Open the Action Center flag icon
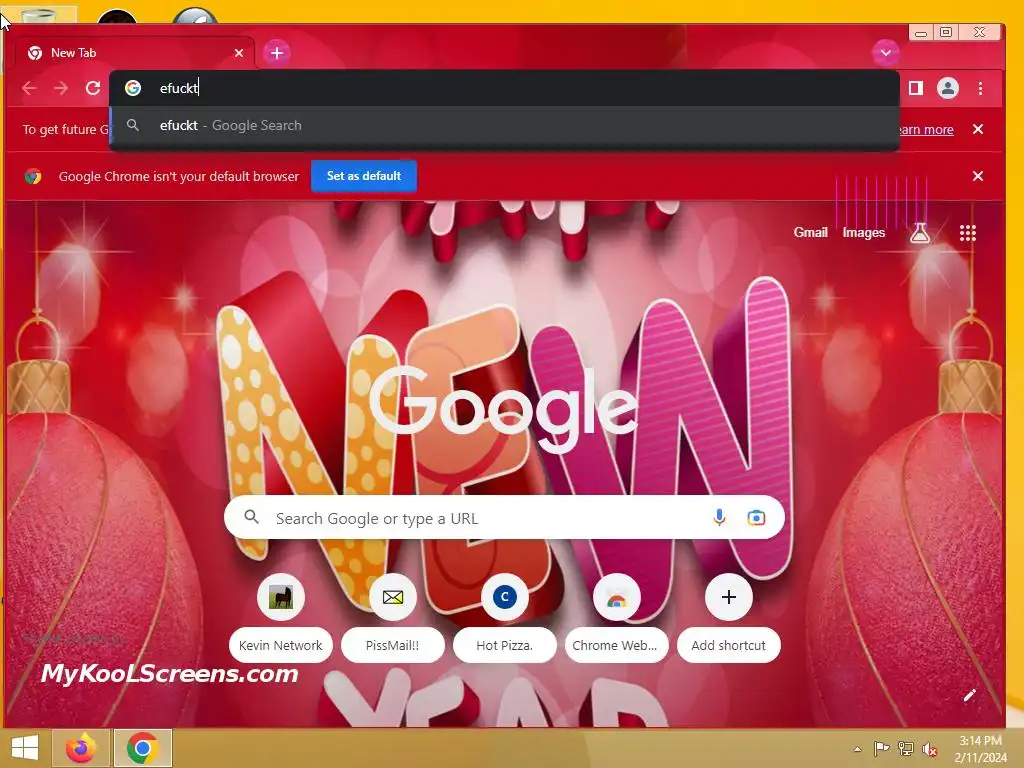Screen dimensions: 1024x768 (x=881, y=748)
